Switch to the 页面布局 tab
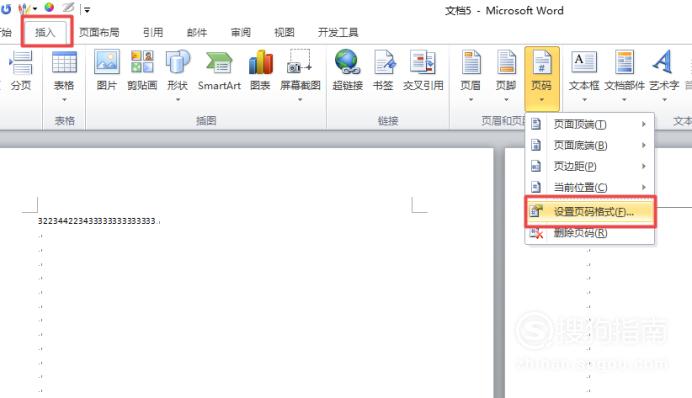Screen dimensions: 692x398 (99, 32)
